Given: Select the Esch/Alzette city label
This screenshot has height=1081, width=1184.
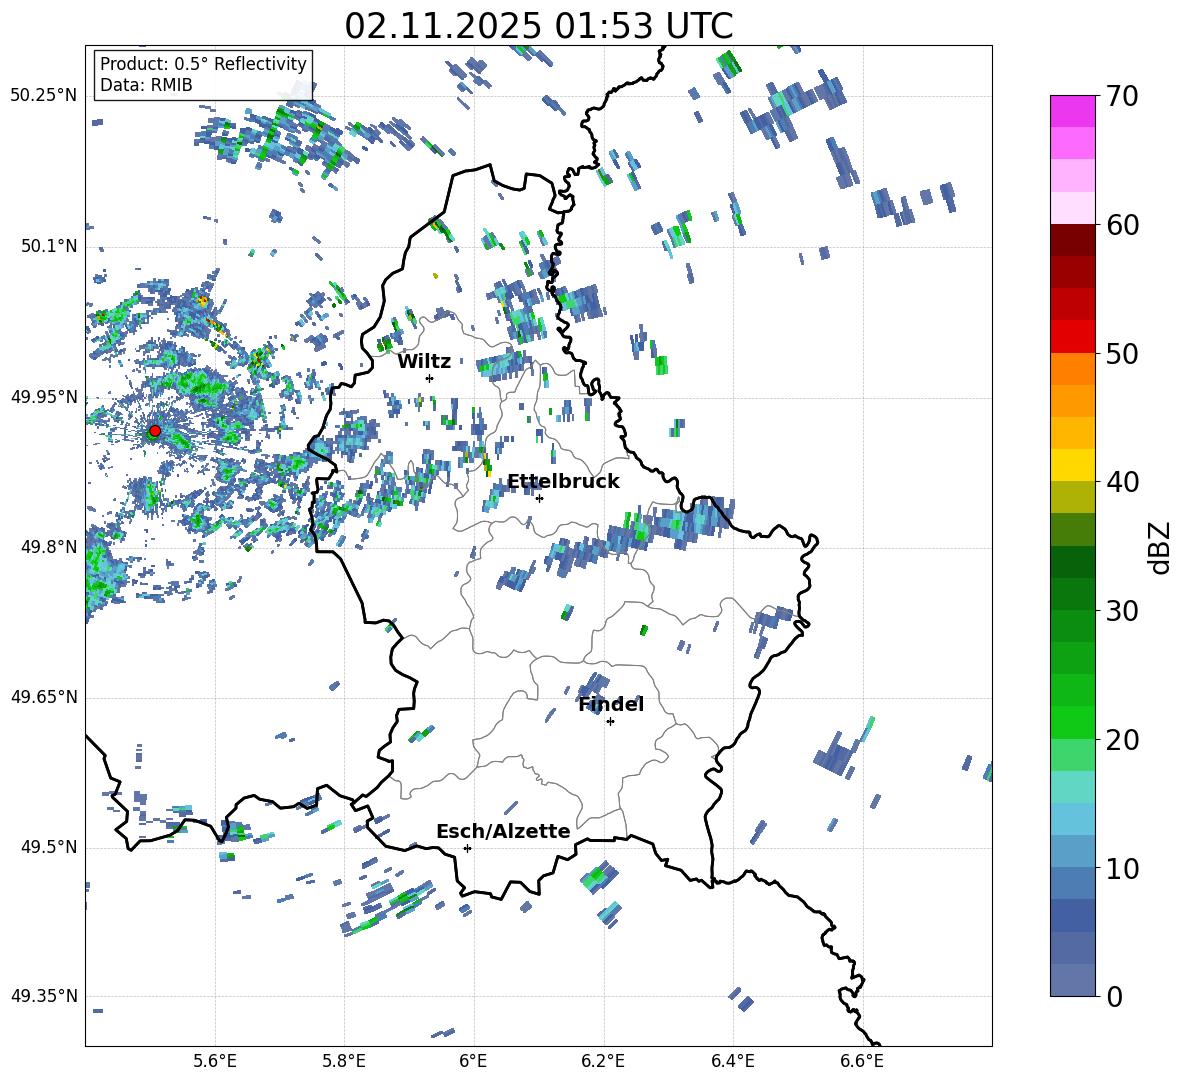Looking at the screenshot, I should pyautogui.click(x=503, y=831).
